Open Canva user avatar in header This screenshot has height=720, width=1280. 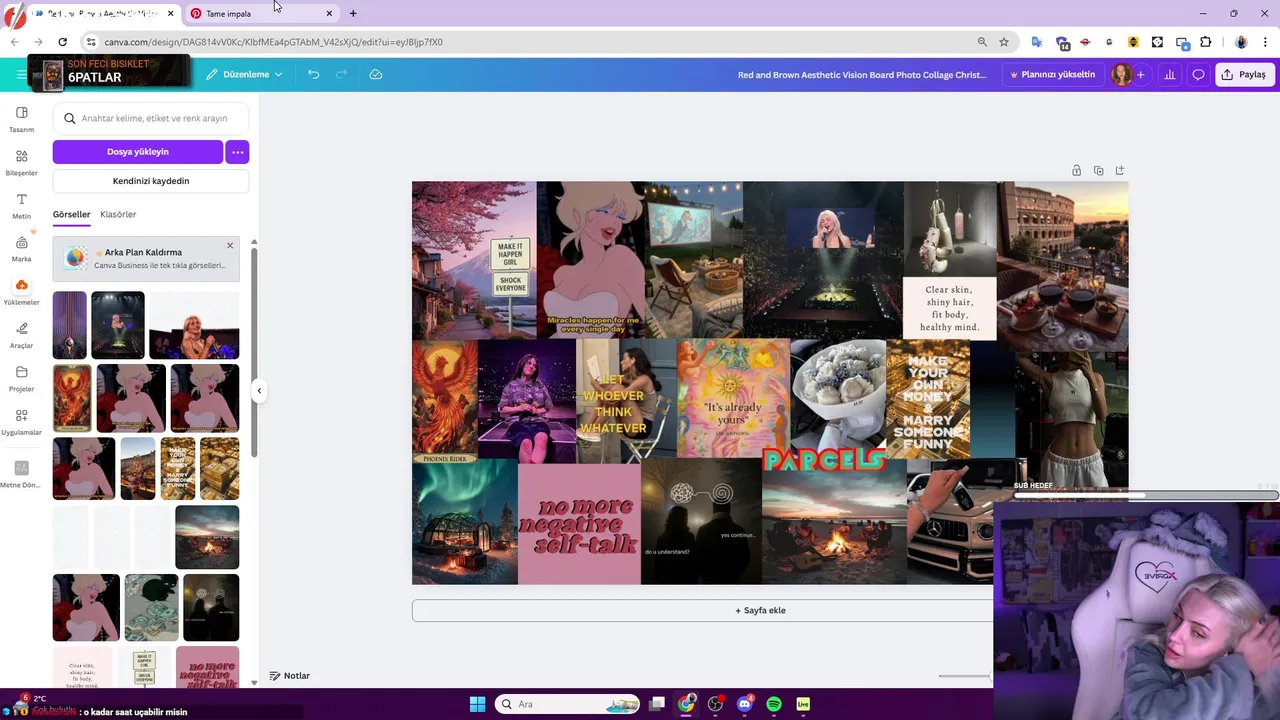tap(1121, 74)
